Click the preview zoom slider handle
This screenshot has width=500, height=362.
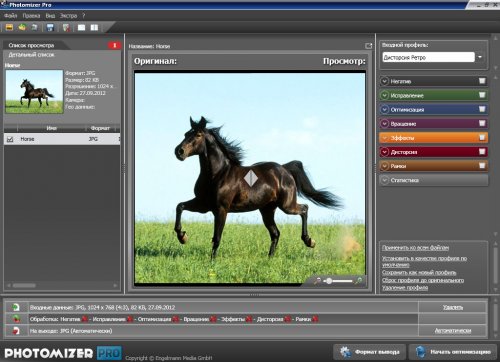click(x=329, y=281)
